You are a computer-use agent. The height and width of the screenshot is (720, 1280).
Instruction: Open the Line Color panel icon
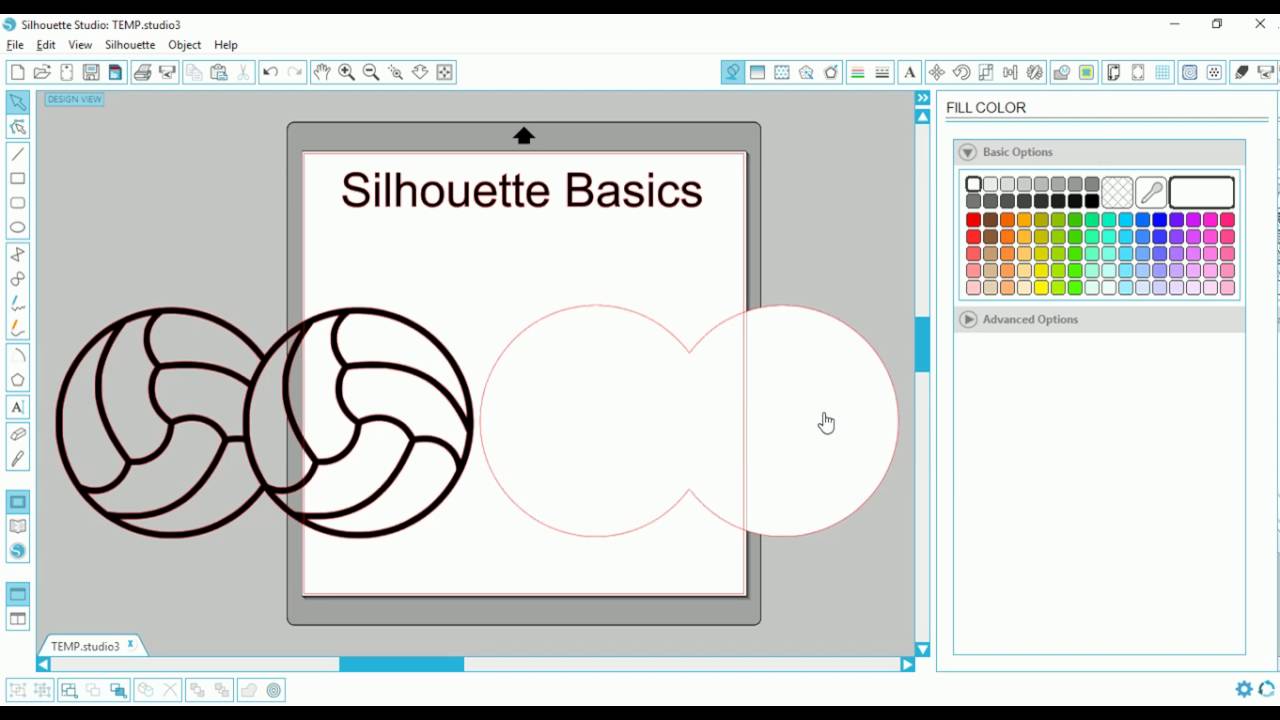pyautogui.click(x=857, y=72)
